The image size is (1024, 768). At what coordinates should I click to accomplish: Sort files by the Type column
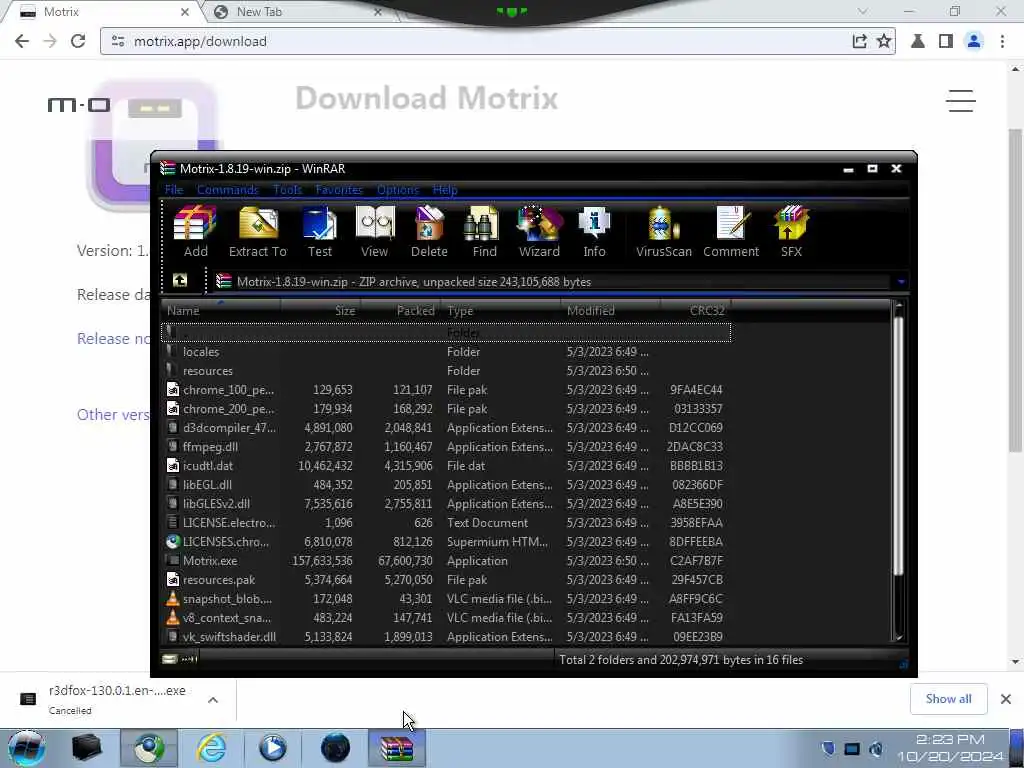tap(501, 311)
